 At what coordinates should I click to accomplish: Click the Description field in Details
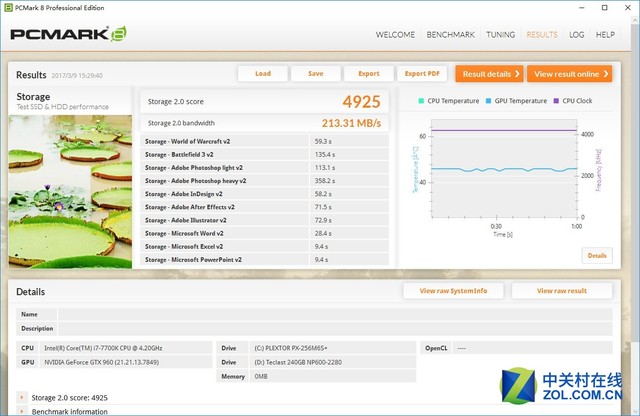coord(335,329)
